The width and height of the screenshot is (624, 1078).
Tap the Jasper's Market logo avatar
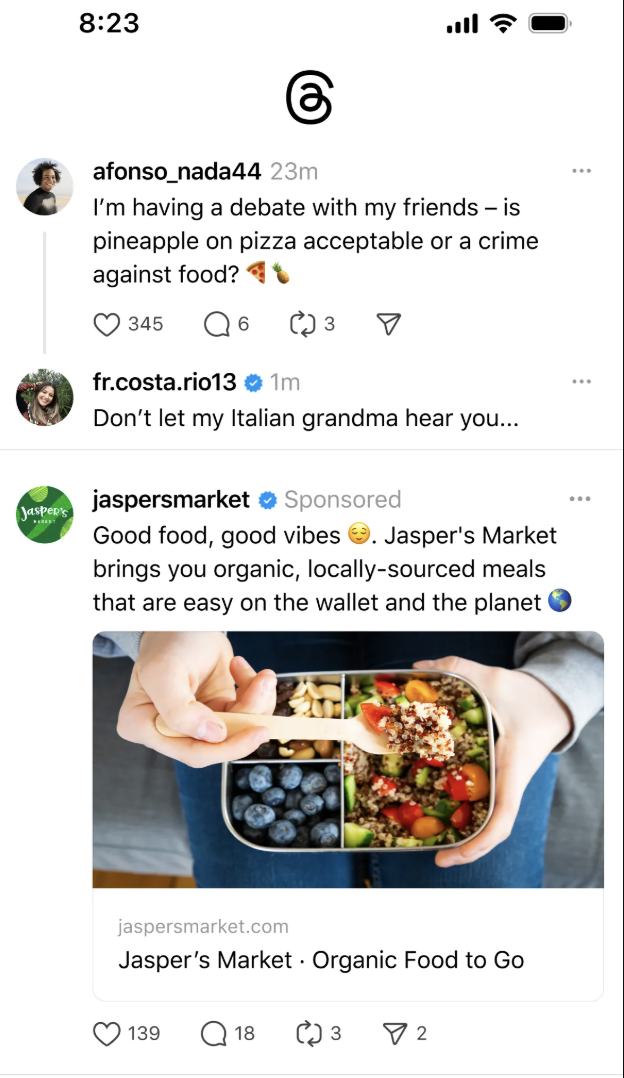pos(45,514)
